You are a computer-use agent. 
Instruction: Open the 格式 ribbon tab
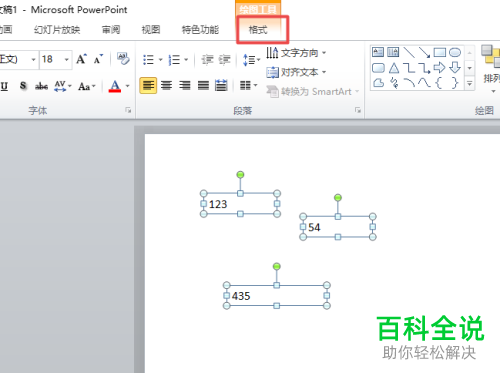pos(258,30)
